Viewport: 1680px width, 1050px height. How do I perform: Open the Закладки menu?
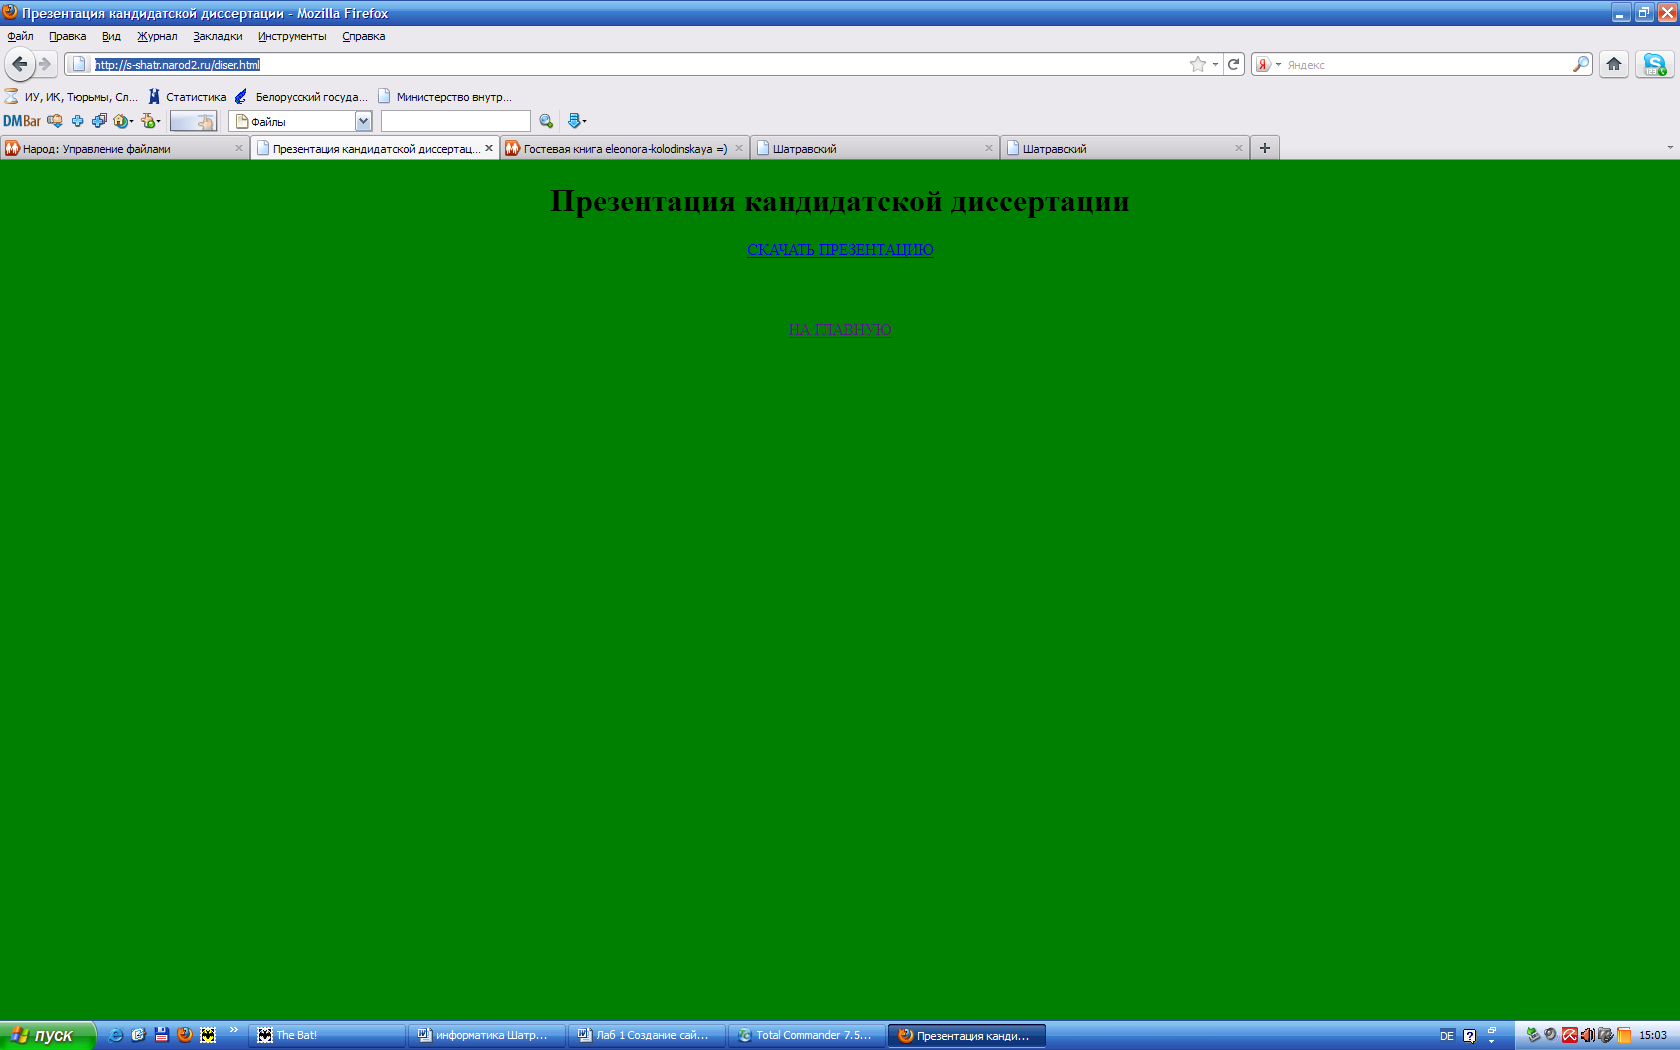[x=217, y=36]
